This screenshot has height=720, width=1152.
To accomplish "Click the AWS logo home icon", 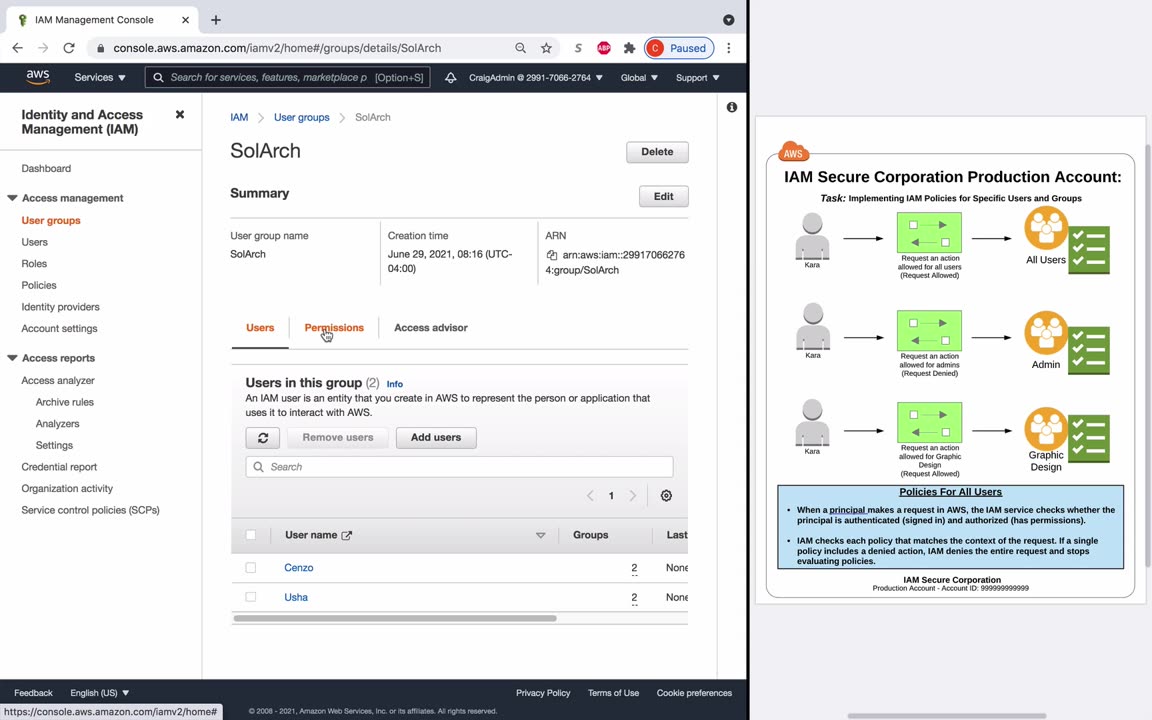I will coord(37,77).
